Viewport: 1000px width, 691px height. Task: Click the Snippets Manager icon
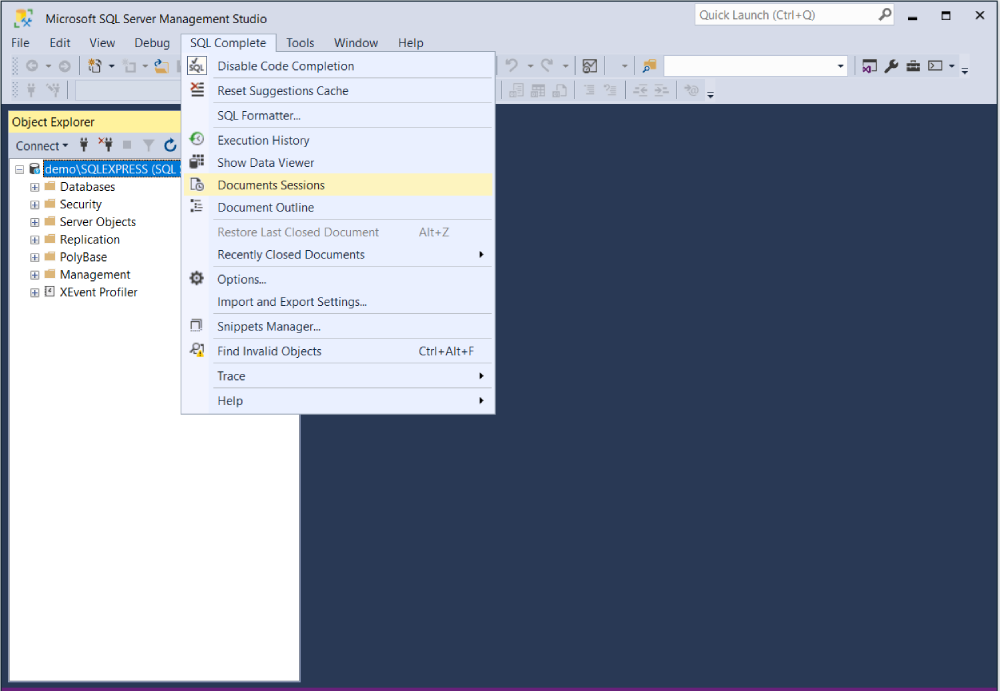pyautogui.click(x=196, y=325)
